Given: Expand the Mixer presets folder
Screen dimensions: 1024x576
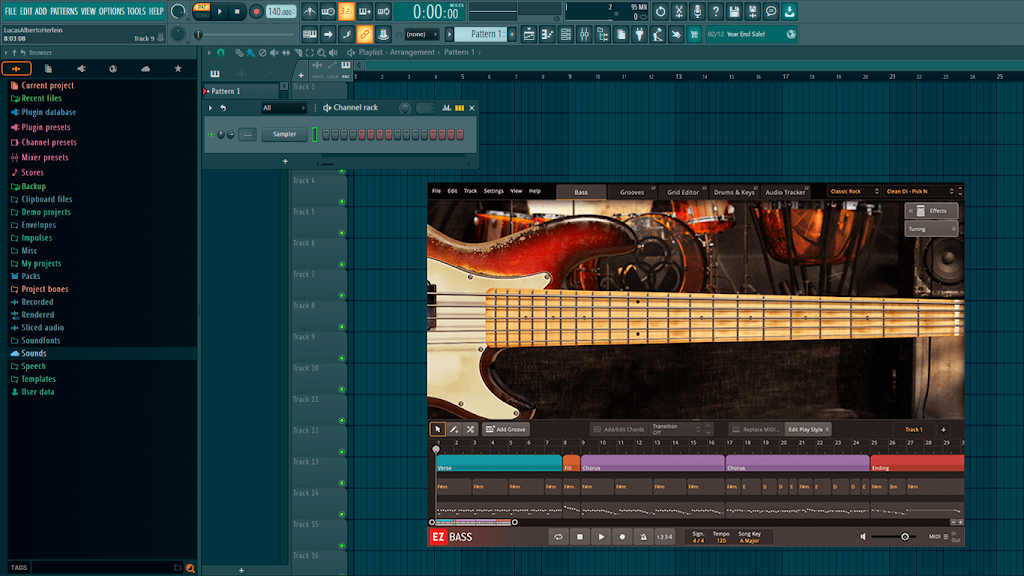Looking at the screenshot, I should 44,157.
